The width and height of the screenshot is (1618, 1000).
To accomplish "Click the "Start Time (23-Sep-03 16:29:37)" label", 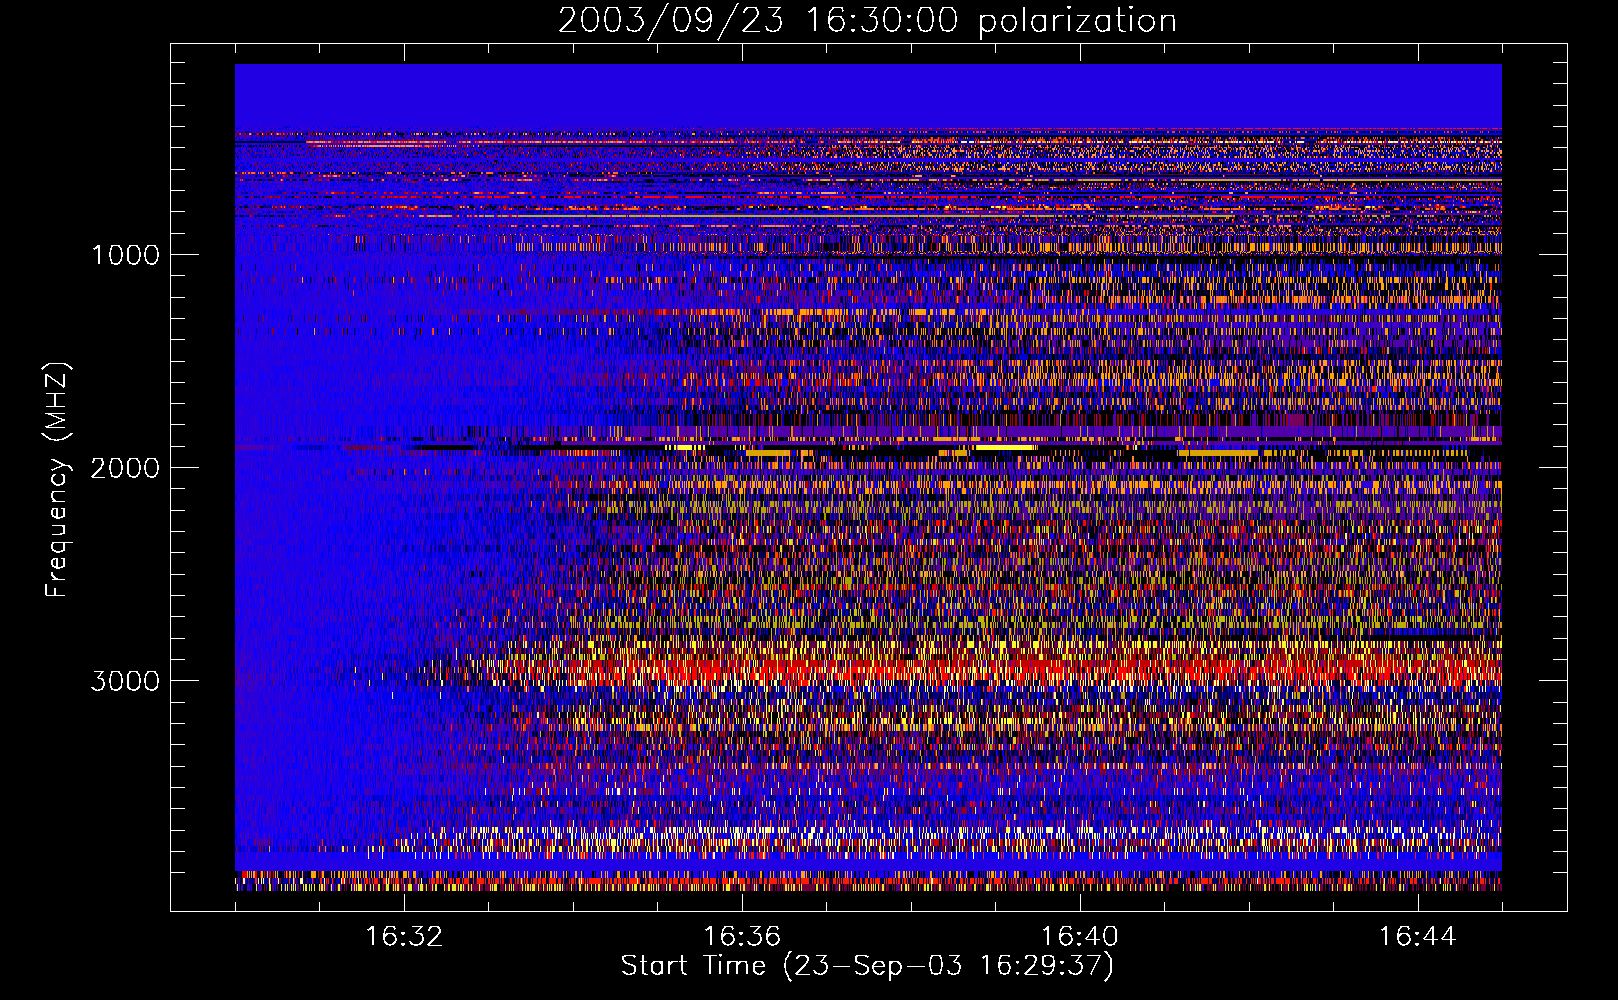I will [867, 966].
